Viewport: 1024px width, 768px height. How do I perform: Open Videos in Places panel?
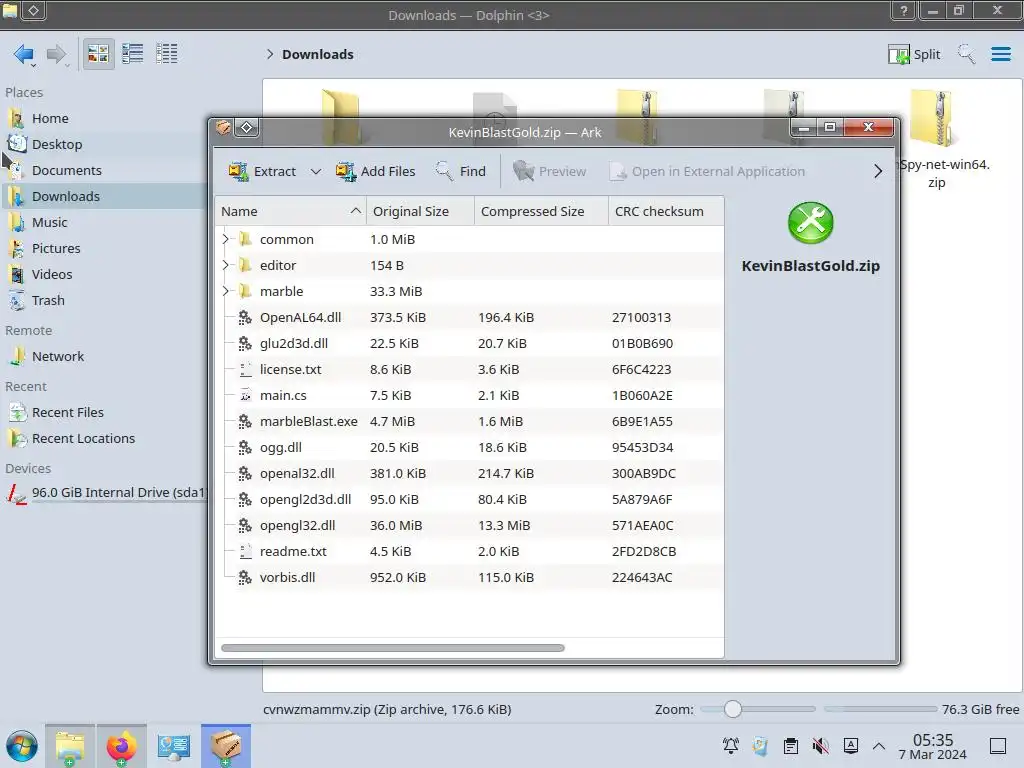(105, 275)
